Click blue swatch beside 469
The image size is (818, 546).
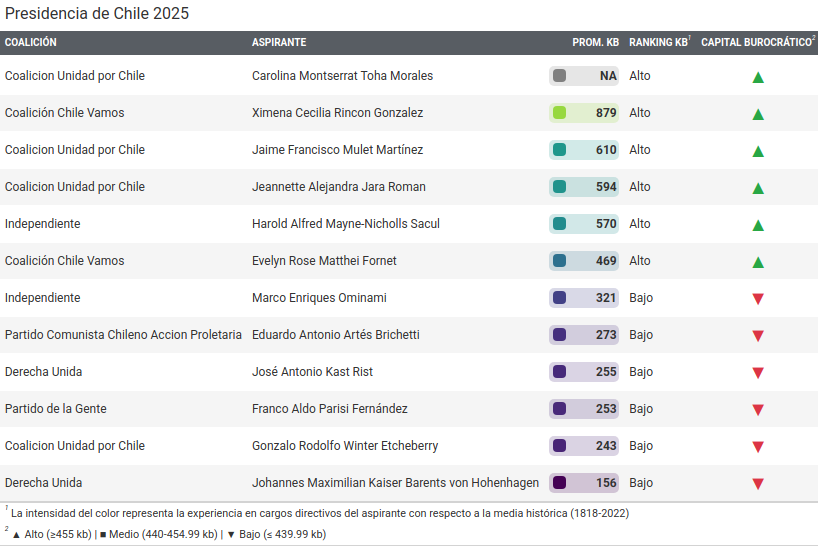pyautogui.click(x=559, y=261)
